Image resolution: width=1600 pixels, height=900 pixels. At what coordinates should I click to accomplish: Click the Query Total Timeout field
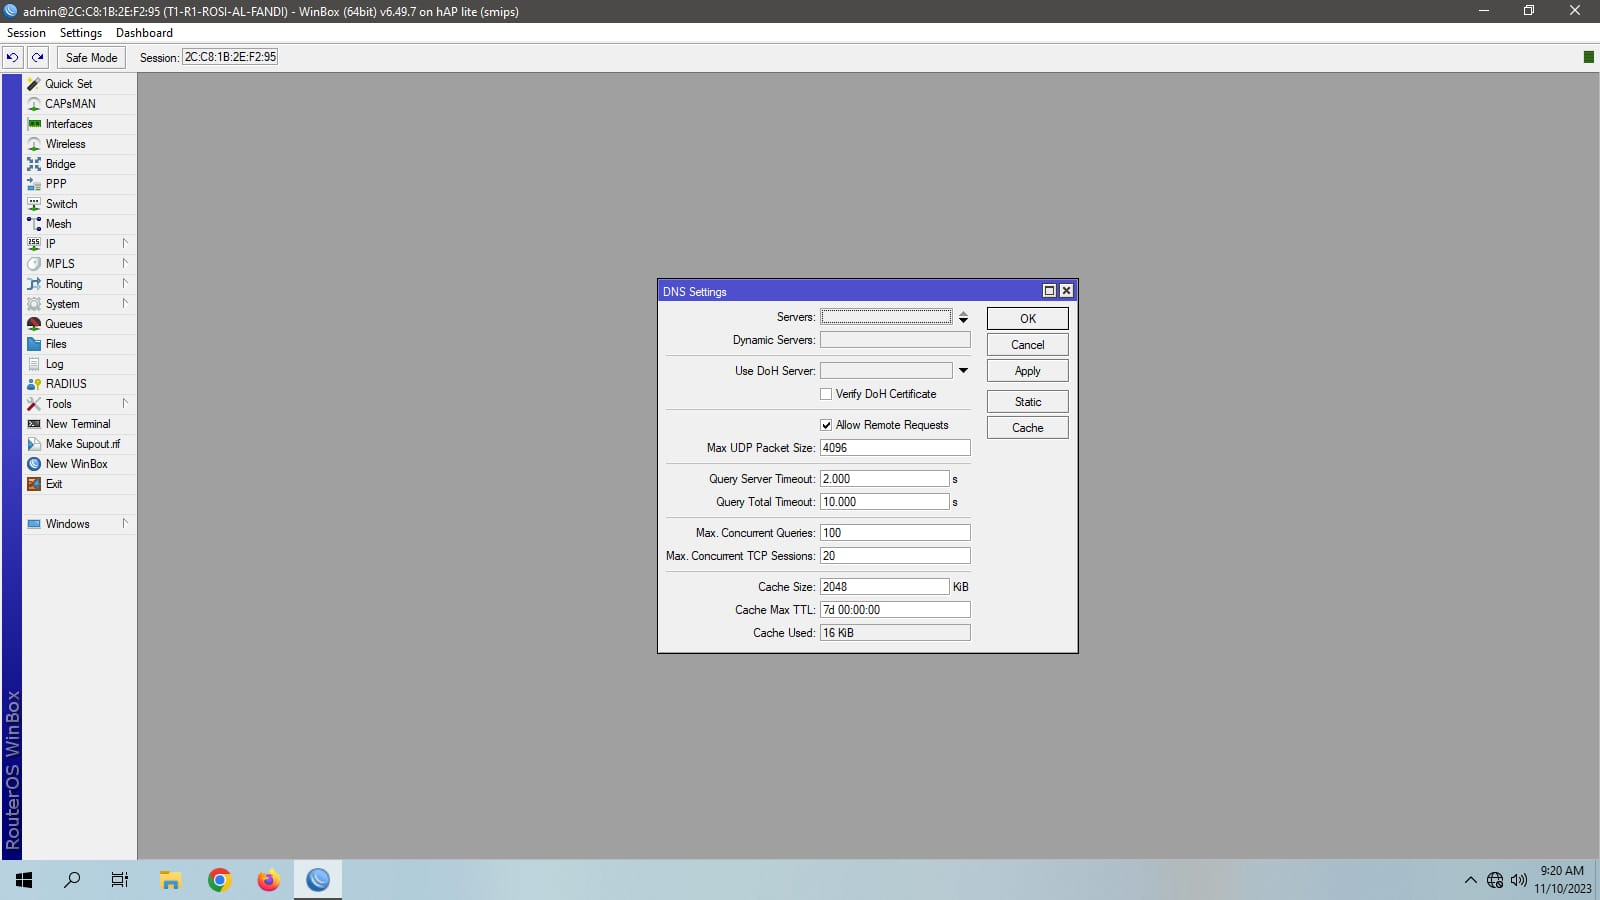coord(884,502)
